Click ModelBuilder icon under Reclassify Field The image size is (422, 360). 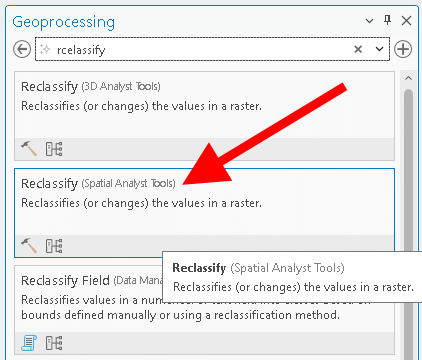54,343
